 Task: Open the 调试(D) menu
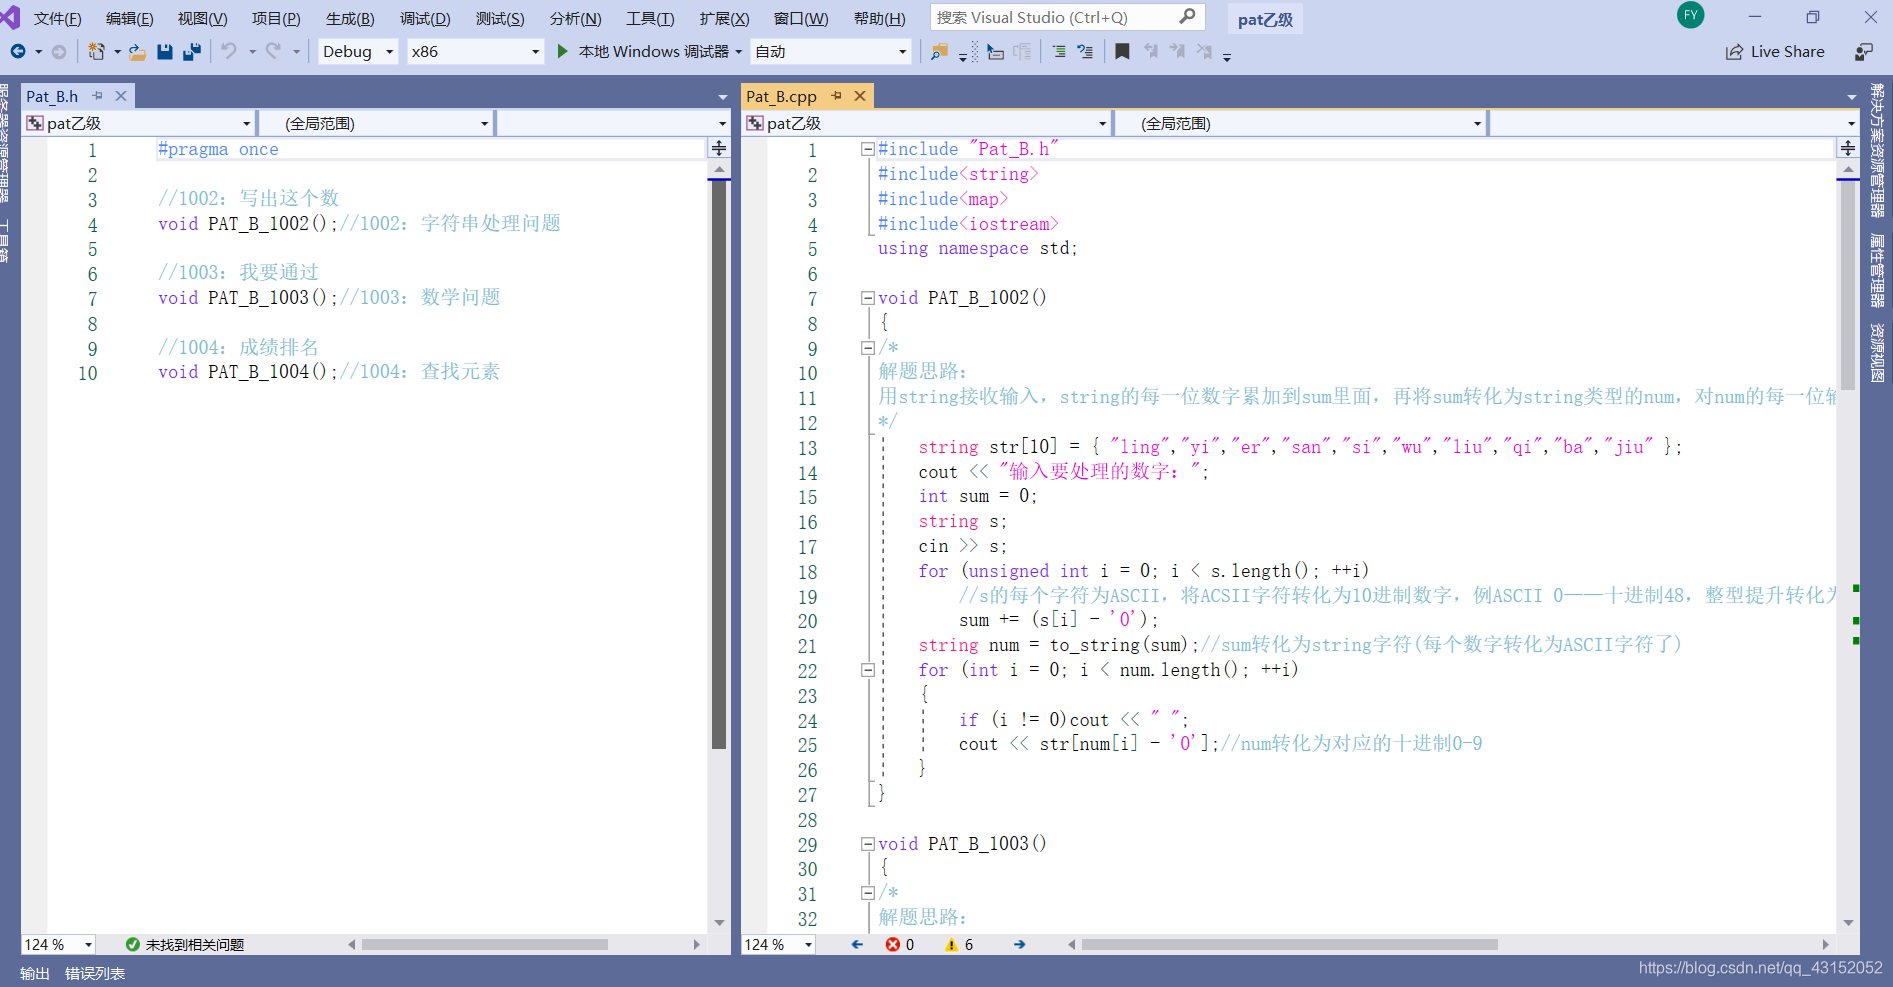425,18
